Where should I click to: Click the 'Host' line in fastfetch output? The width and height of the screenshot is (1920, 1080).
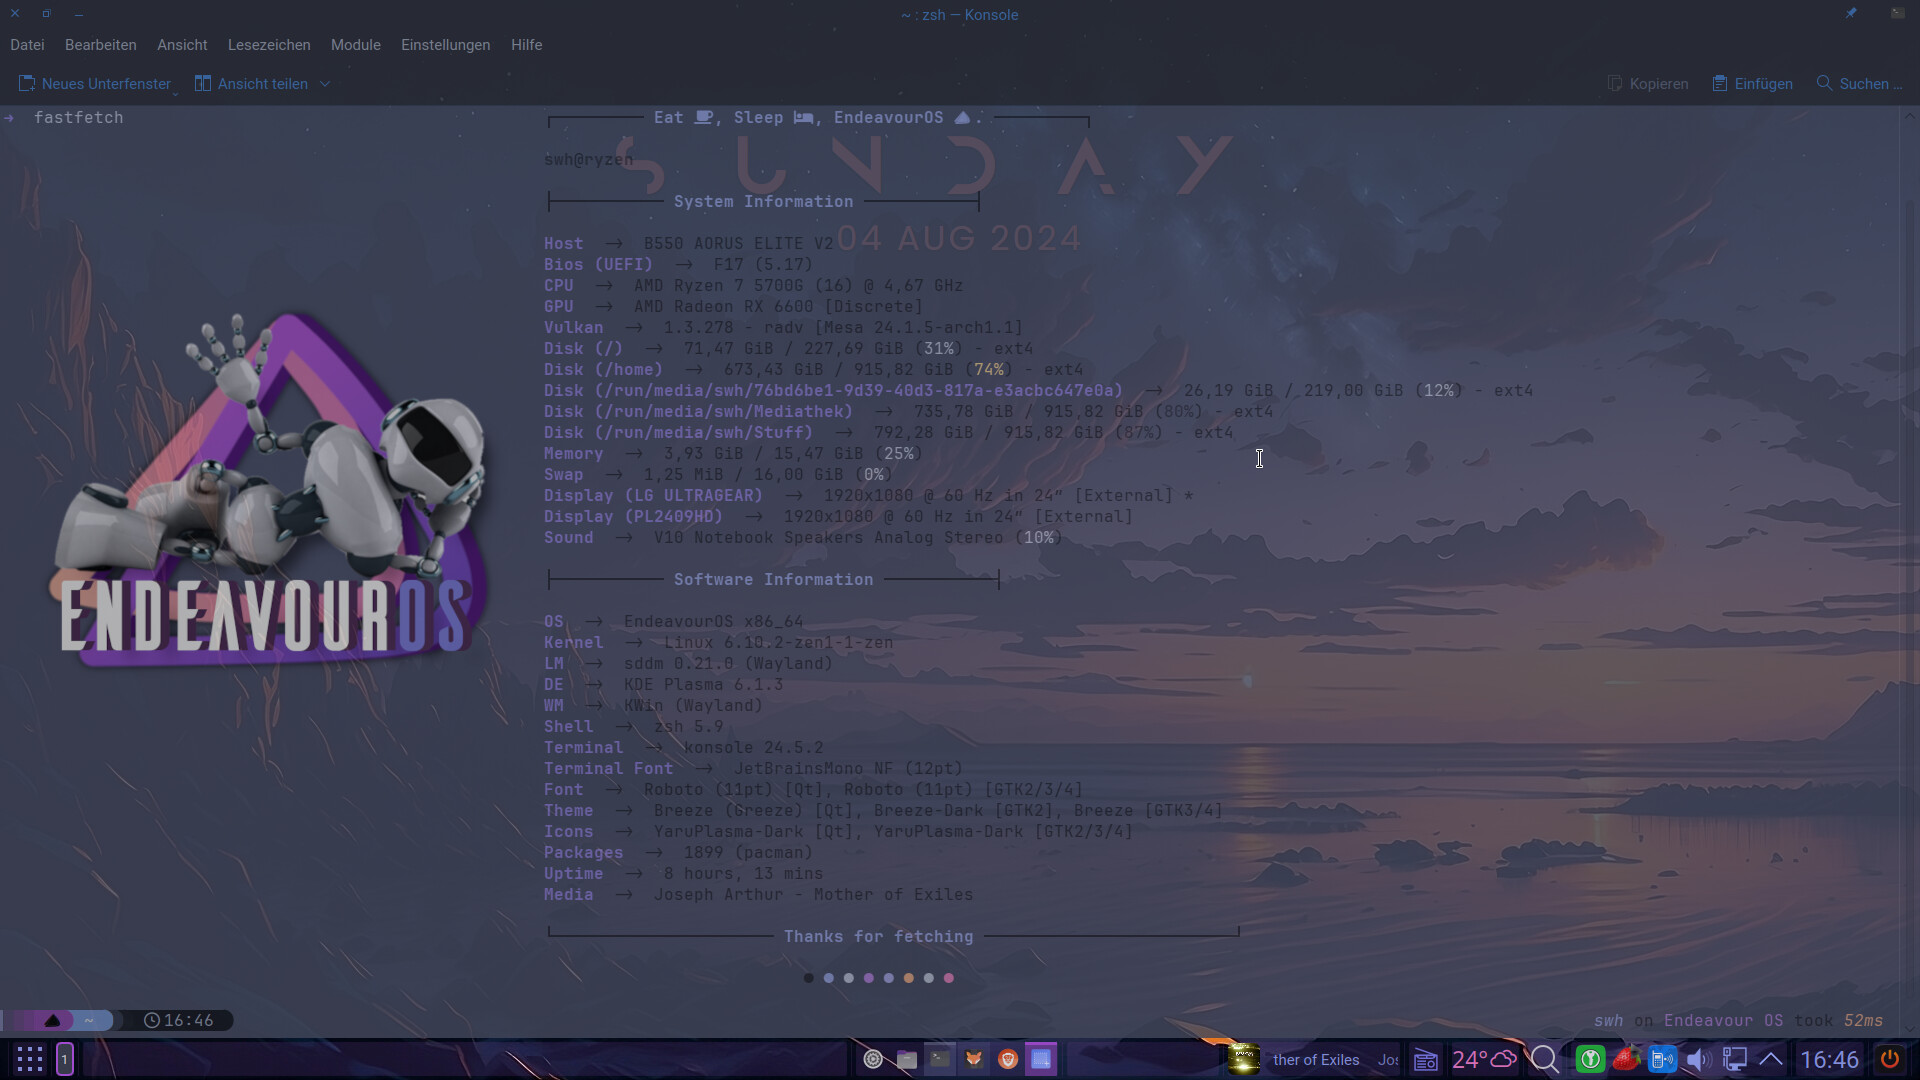[x=688, y=244]
